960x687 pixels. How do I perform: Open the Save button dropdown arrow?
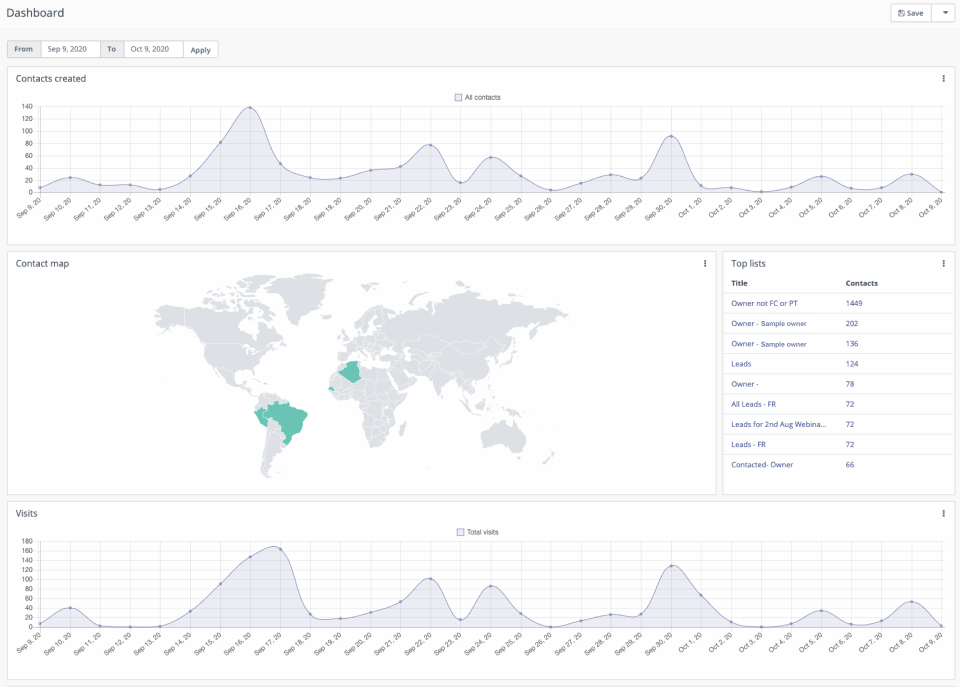pyautogui.click(x=943, y=13)
